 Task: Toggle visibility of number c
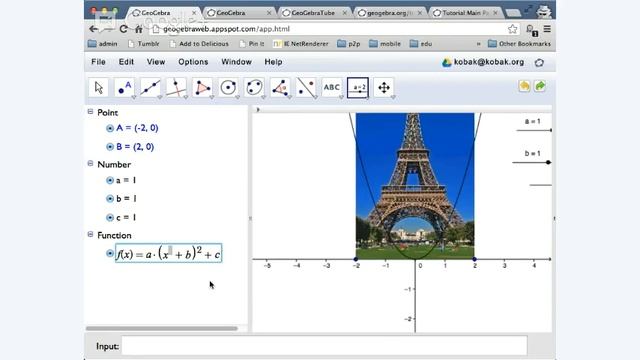click(110, 218)
